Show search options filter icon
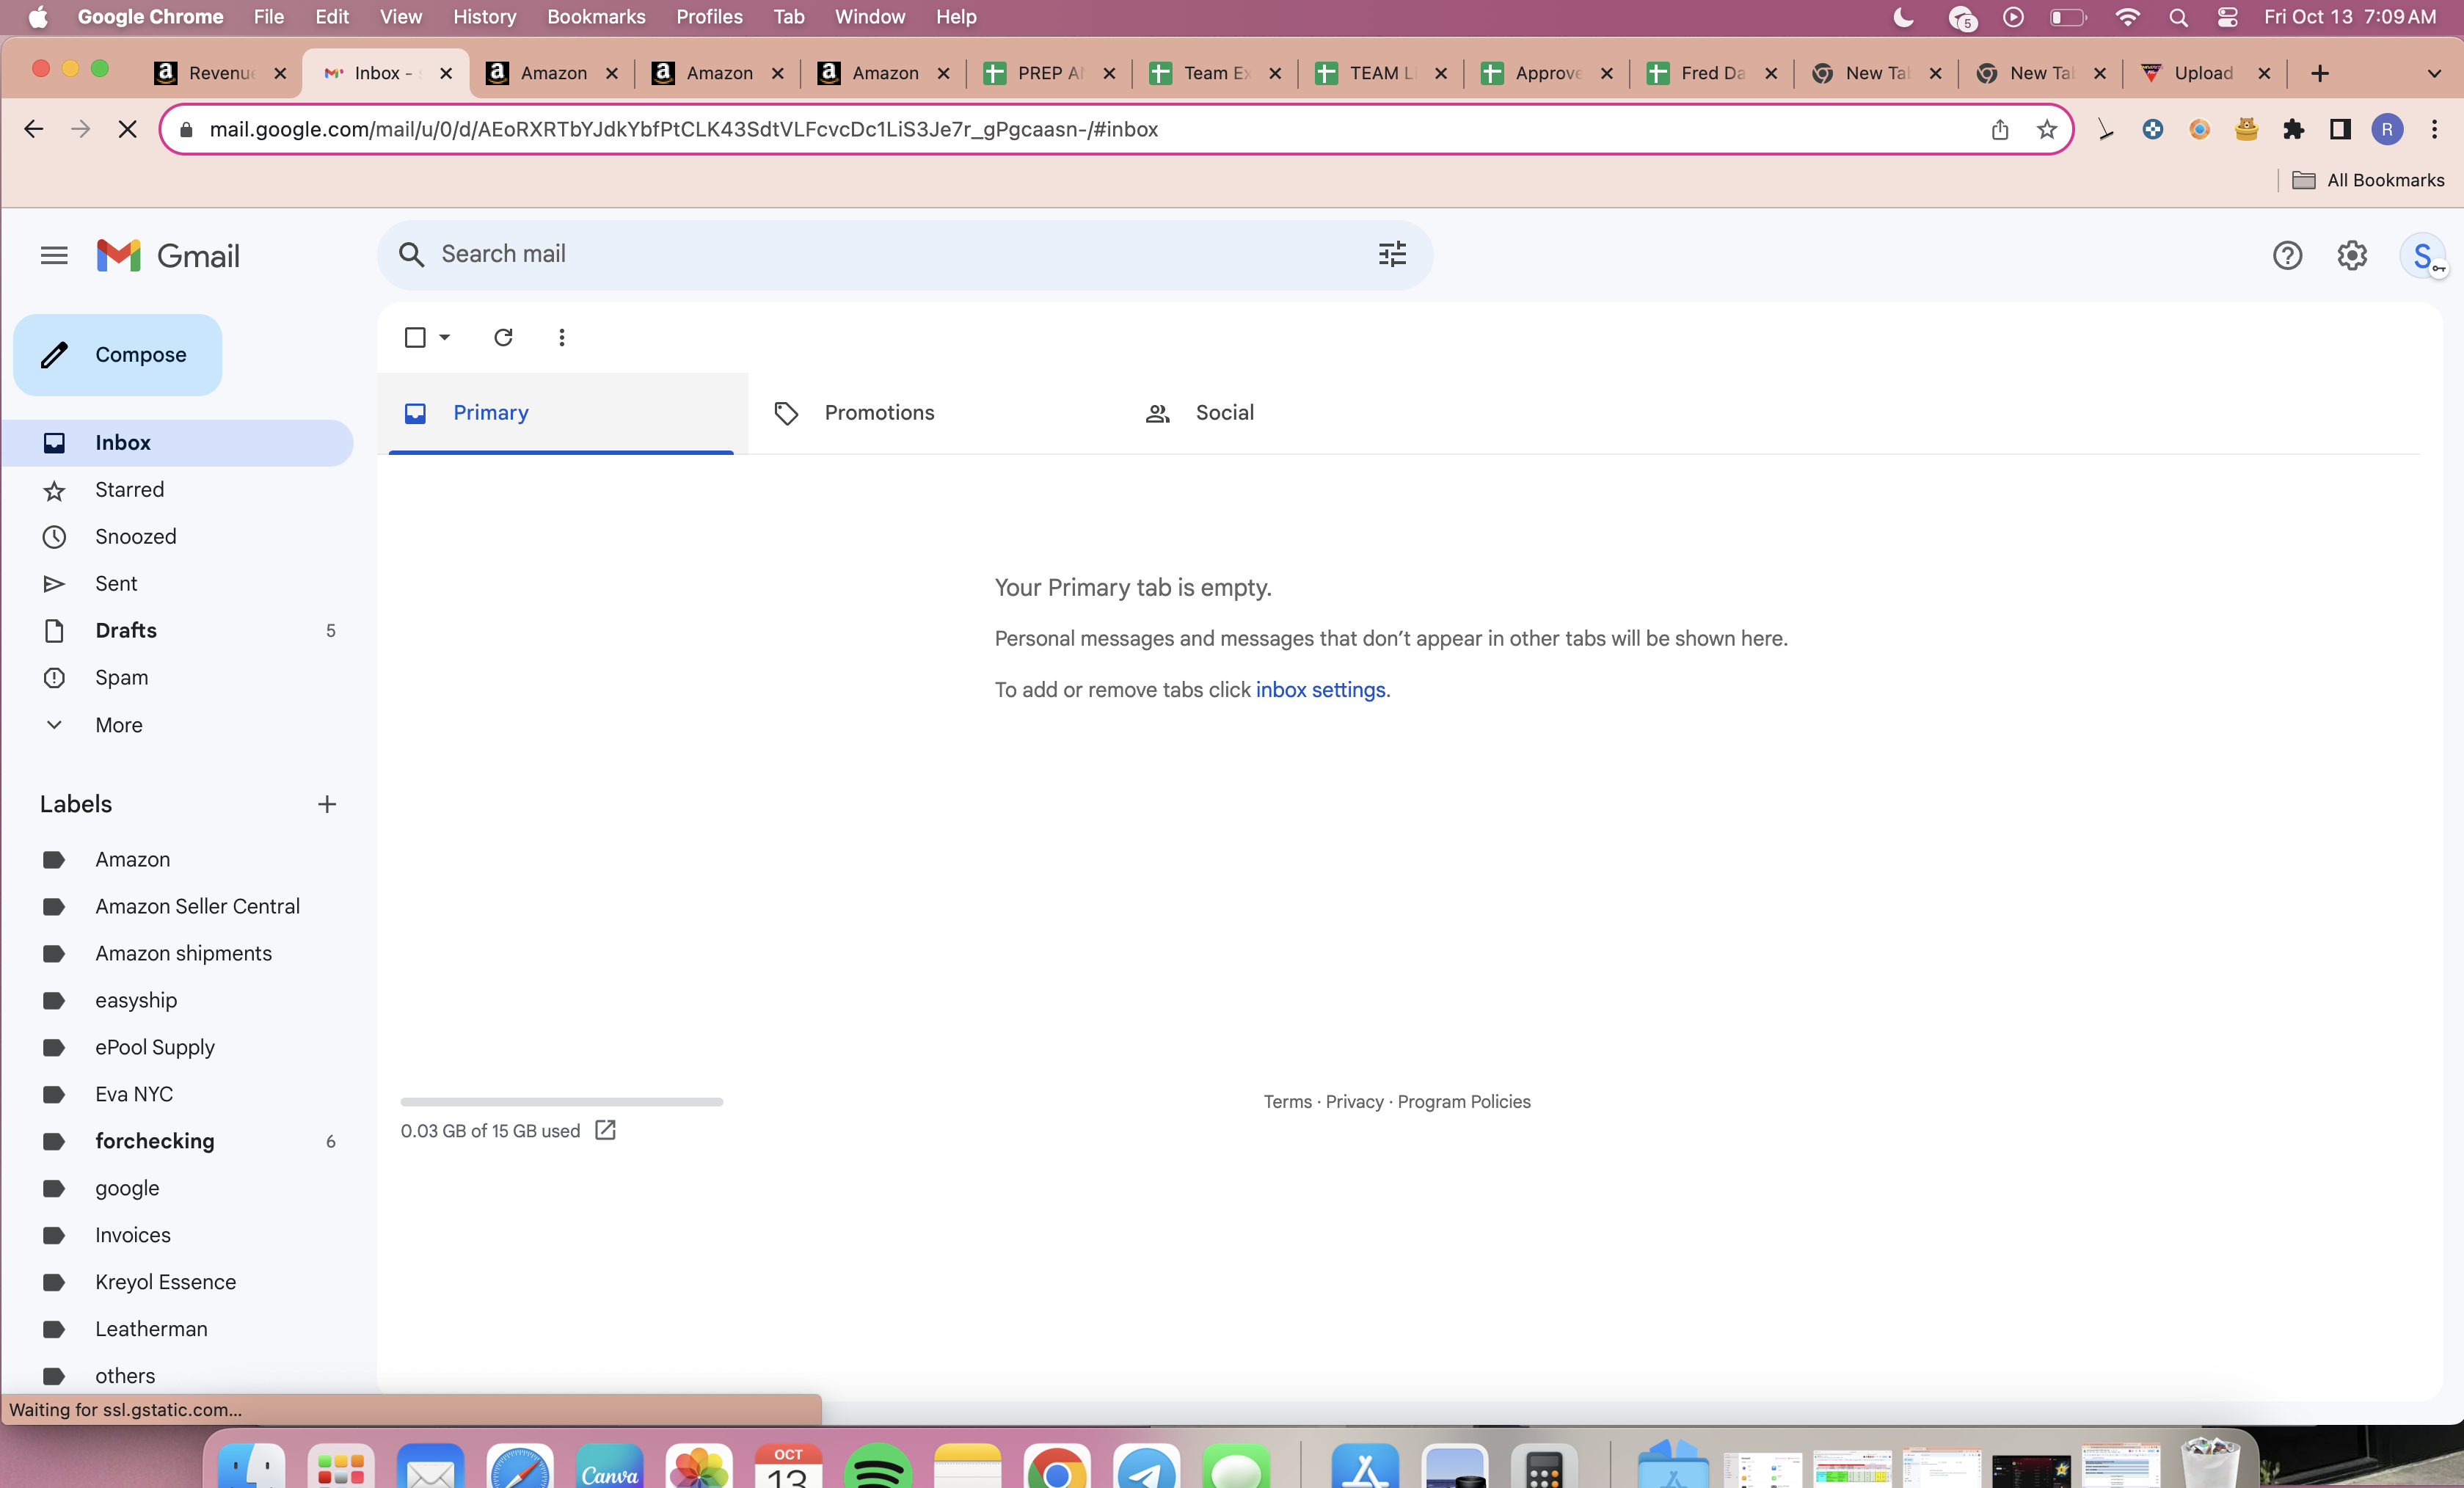 [1392, 254]
